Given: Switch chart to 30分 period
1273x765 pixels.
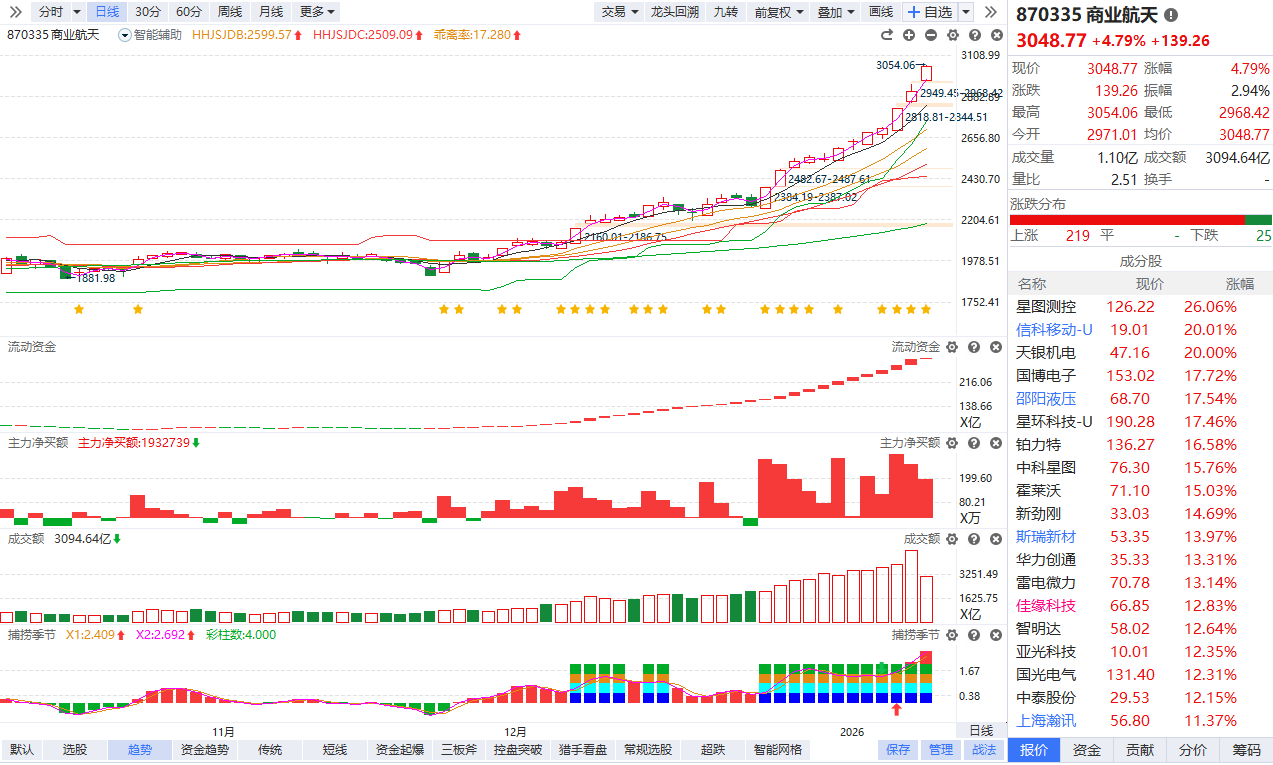Looking at the screenshot, I should tap(147, 12).
